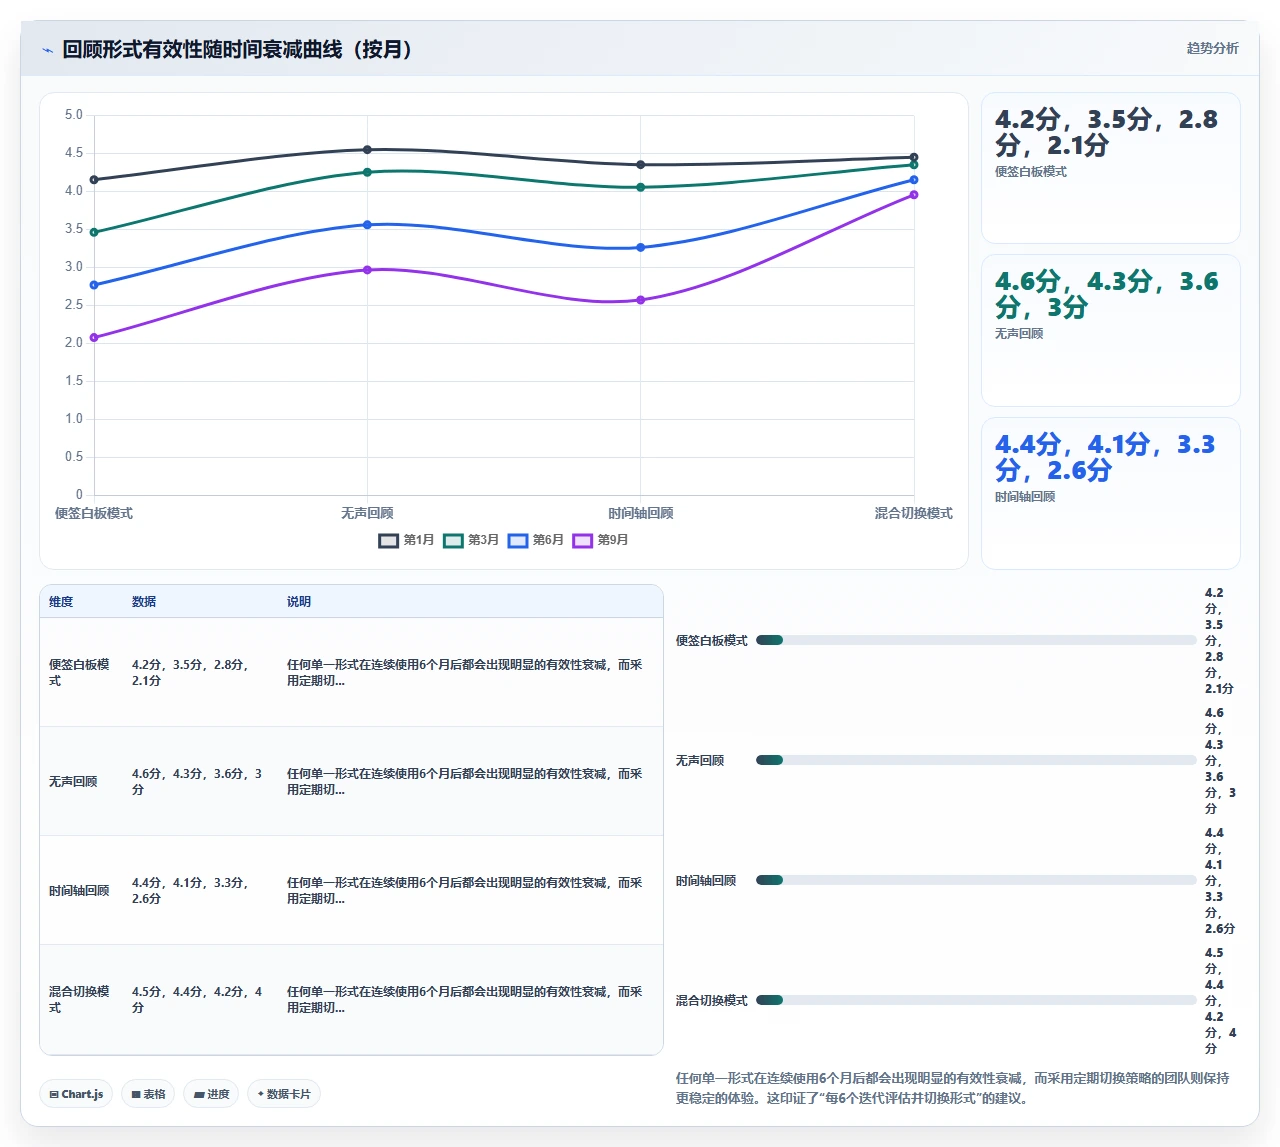Toggle the 第6月 legend series

coord(536,540)
